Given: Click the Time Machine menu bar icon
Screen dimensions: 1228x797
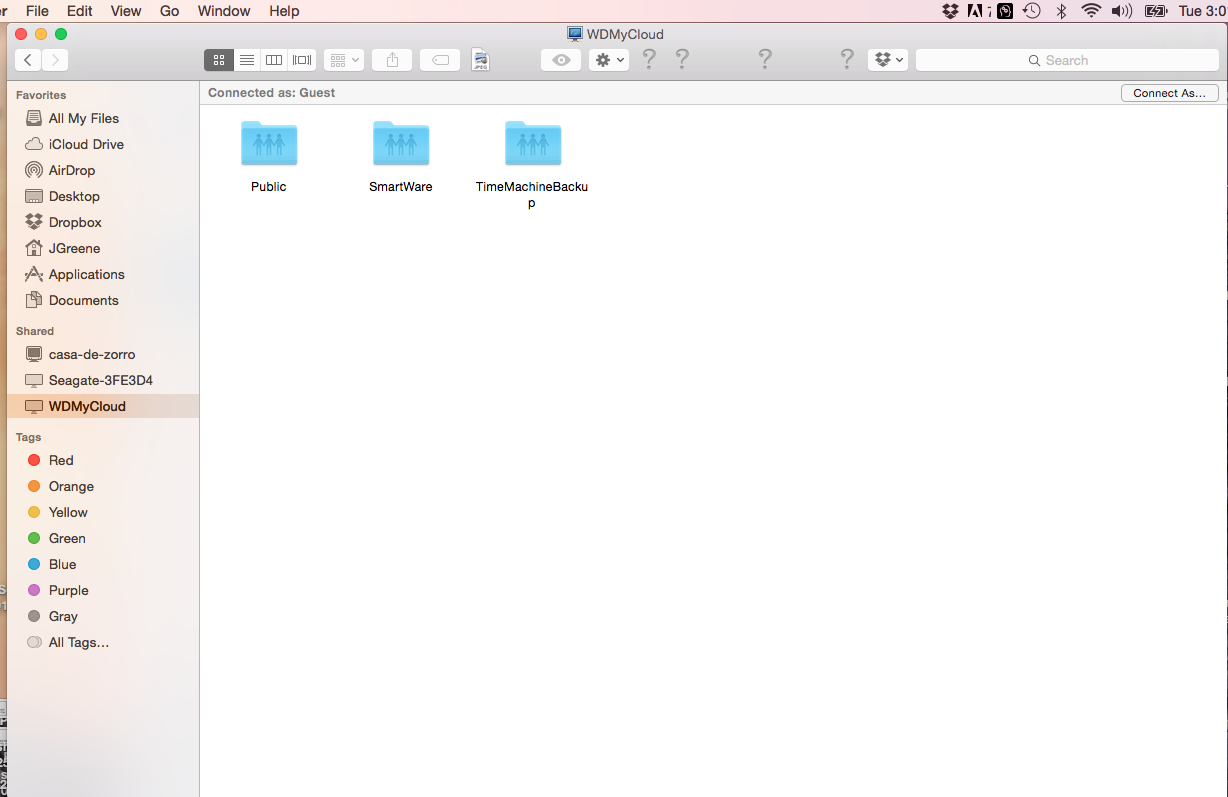Looking at the screenshot, I should pyautogui.click(x=1033, y=11).
